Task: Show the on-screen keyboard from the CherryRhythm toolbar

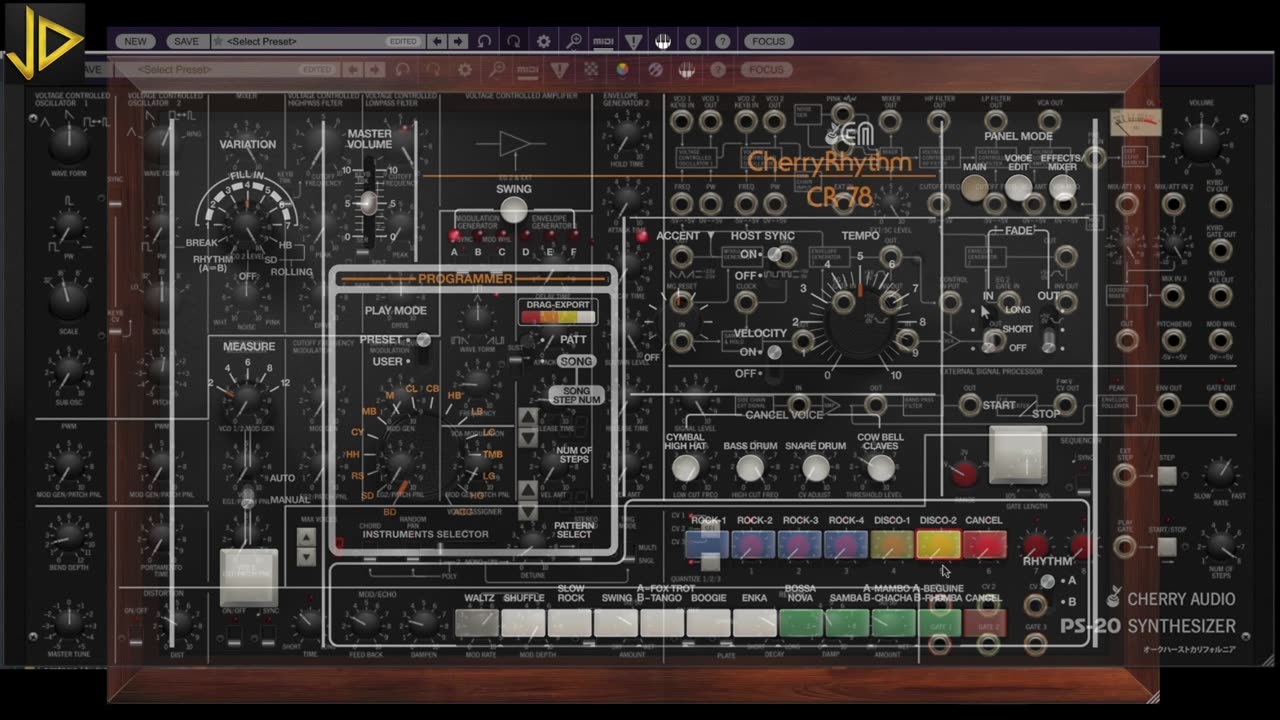Action: 662,41
